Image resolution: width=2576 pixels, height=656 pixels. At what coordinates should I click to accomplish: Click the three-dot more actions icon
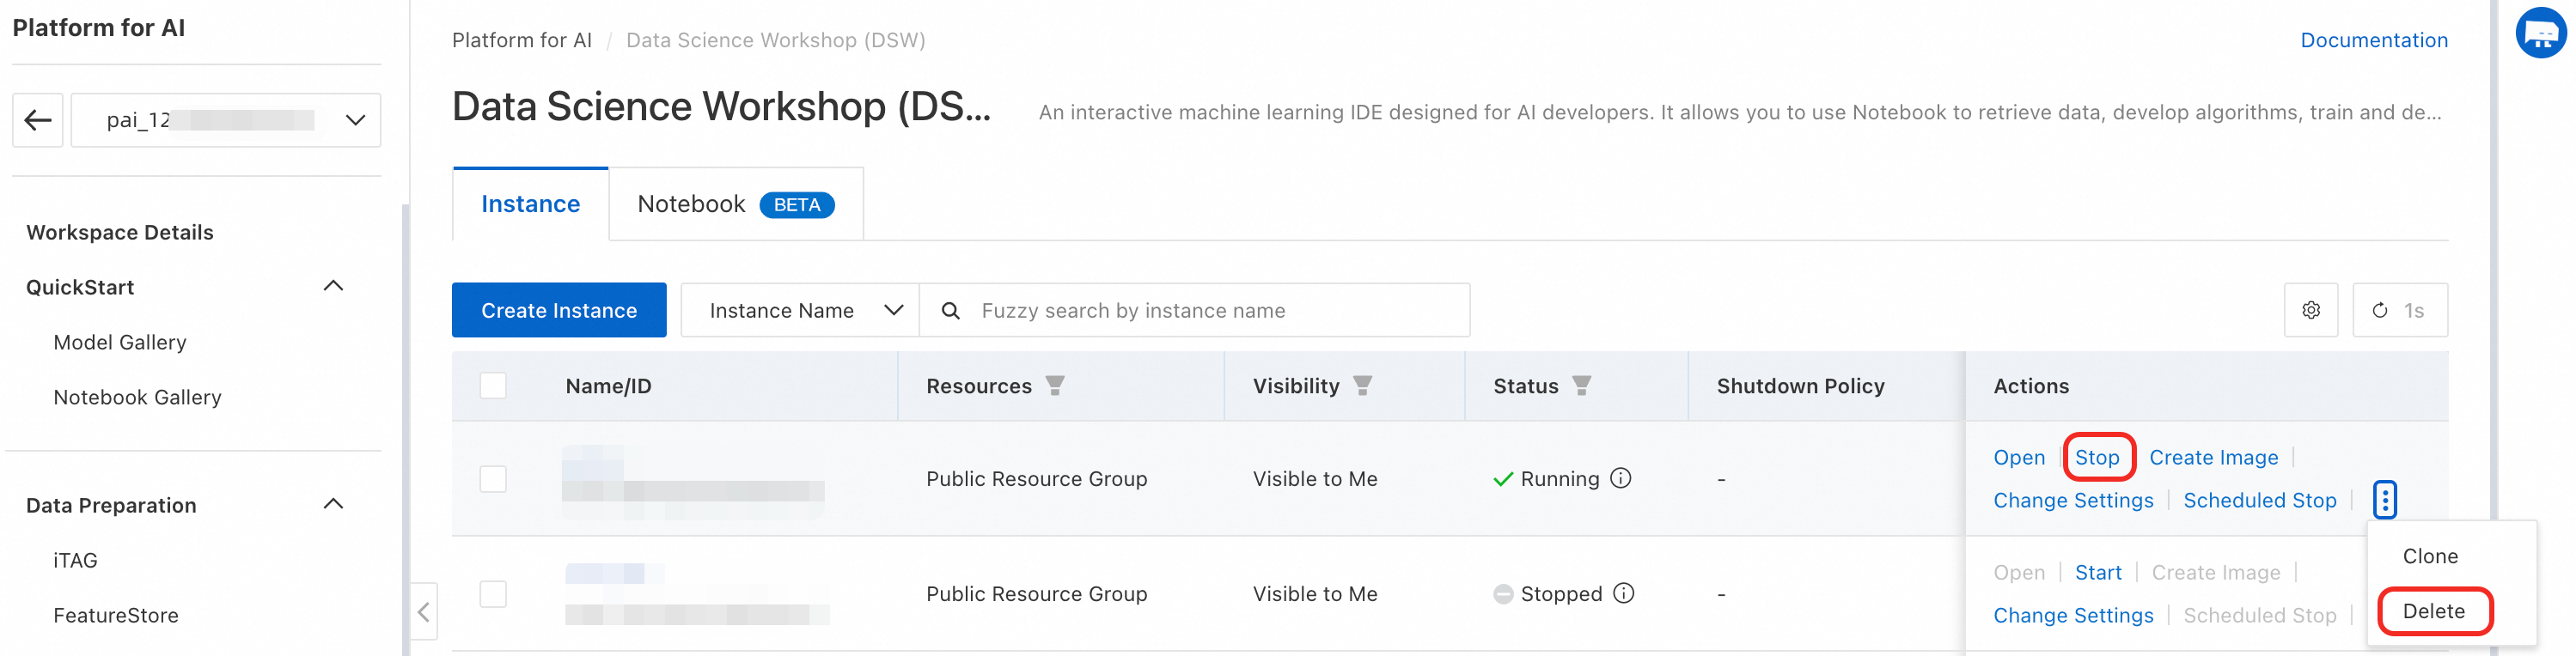click(2385, 499)
